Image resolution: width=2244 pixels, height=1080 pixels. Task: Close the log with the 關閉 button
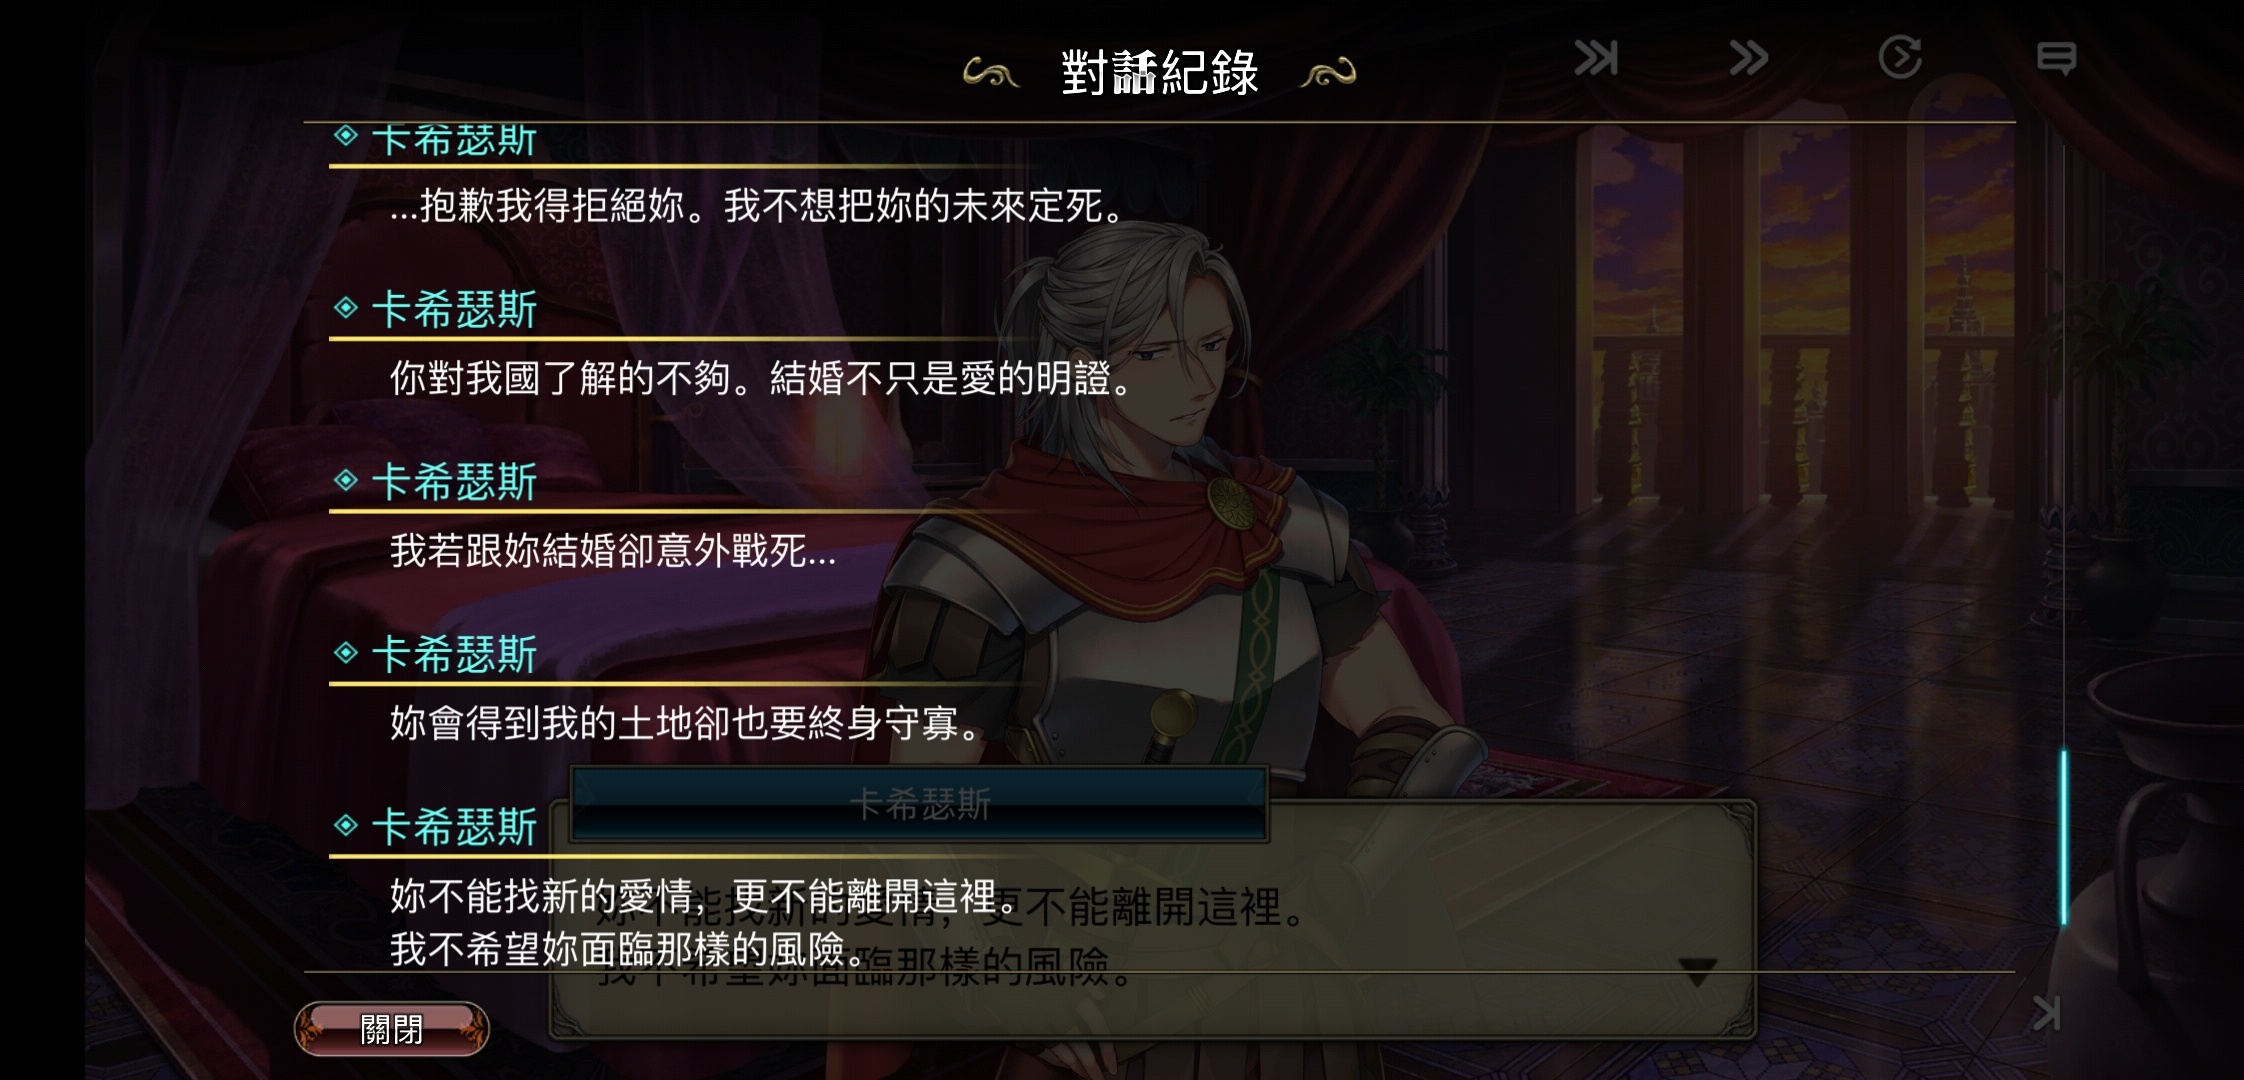pos(391,1028)
